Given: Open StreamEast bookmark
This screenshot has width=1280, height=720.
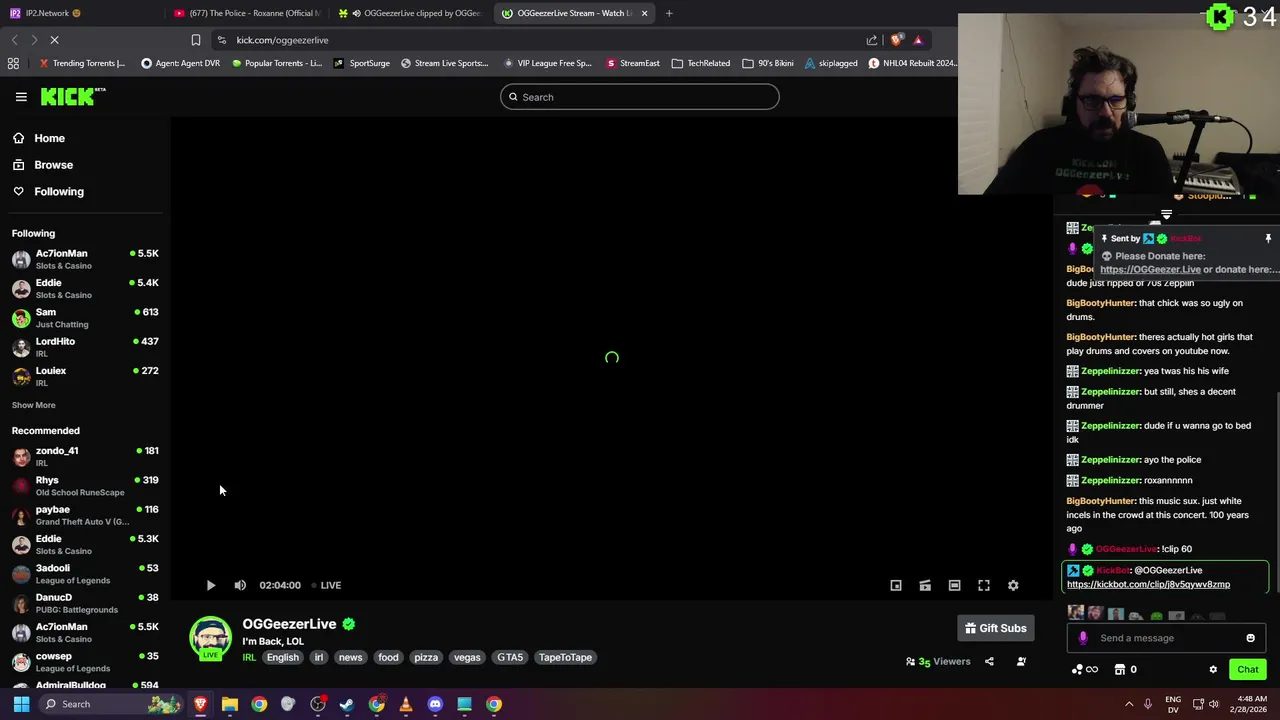Looking at the screenshot, I should click(x=633, y=63).
